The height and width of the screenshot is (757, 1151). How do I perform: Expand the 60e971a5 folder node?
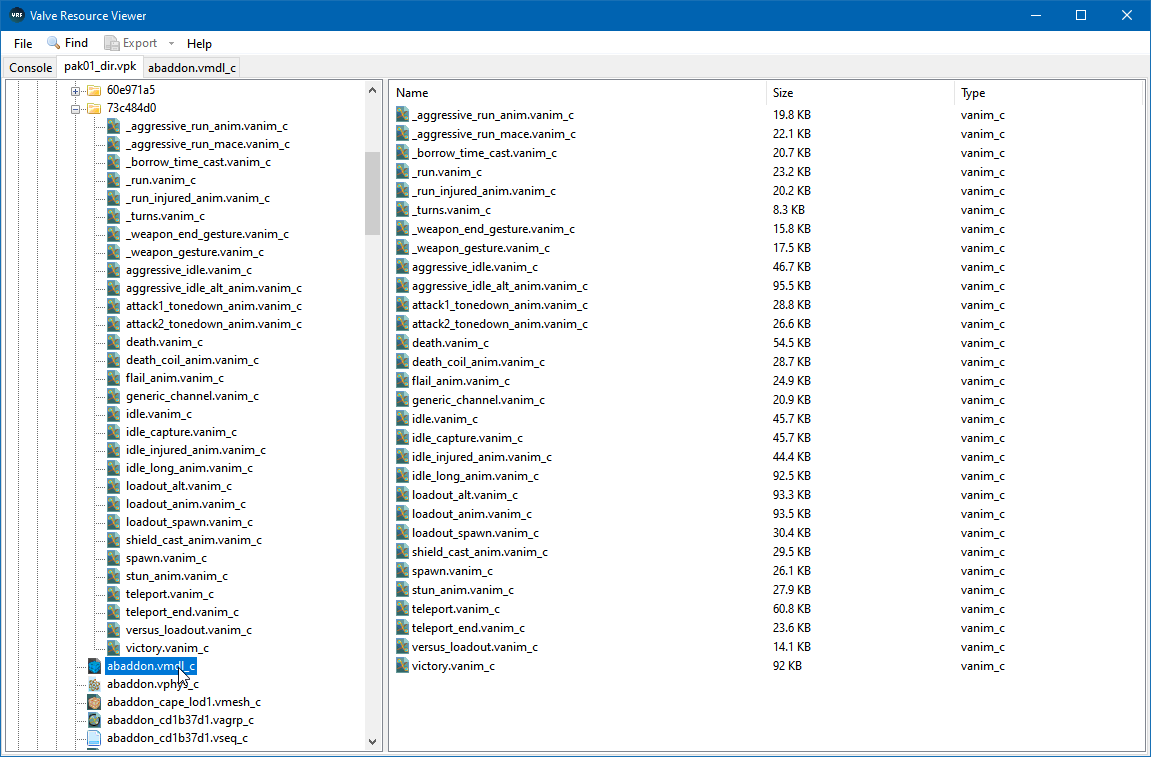point(75,91)
